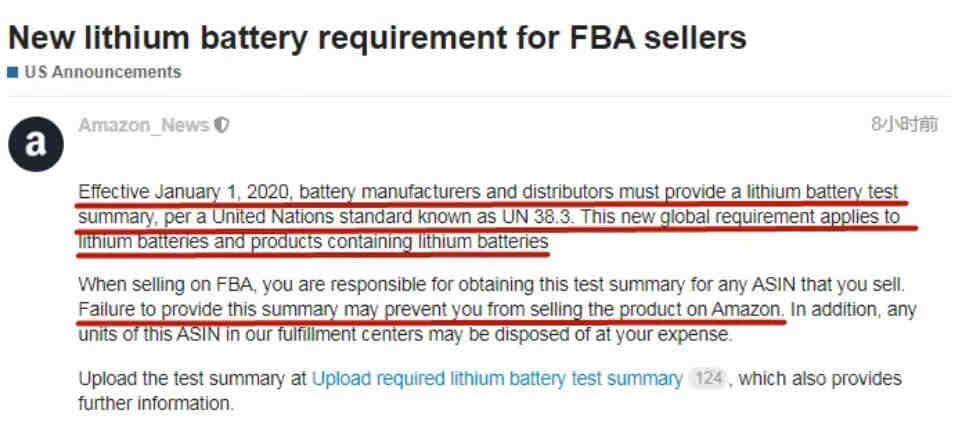Open Upload required lithium battery test summary link
This screenshot has height=422, width=977.
pyautogui.click(x=497, y=379)
